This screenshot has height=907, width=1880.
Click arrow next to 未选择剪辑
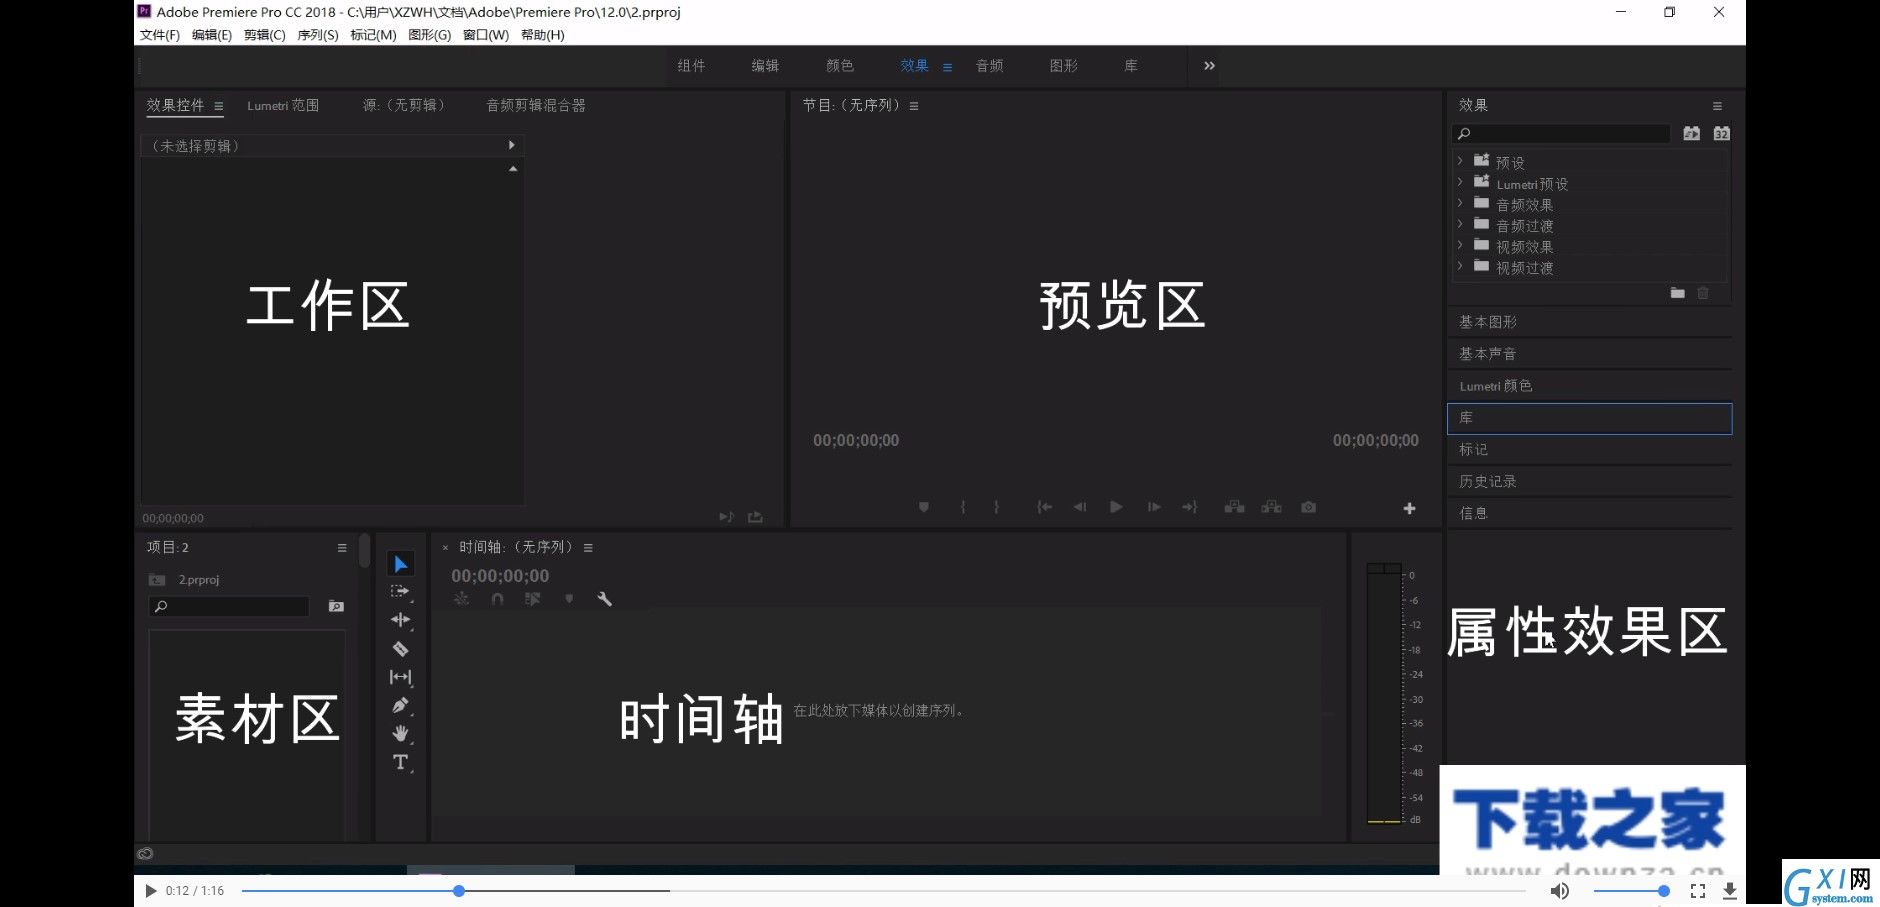click(511, 145)
